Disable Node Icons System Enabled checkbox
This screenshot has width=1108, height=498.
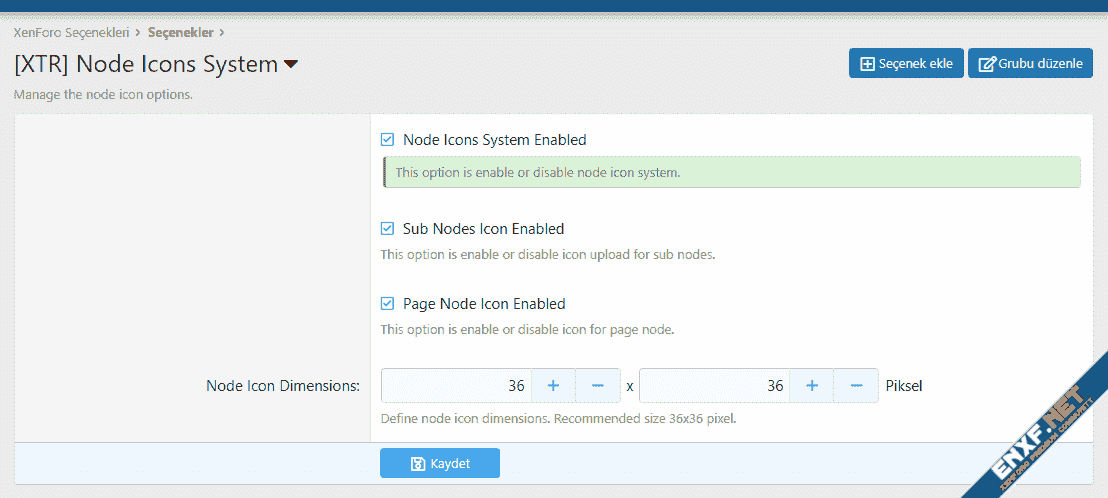click(388, 140)
